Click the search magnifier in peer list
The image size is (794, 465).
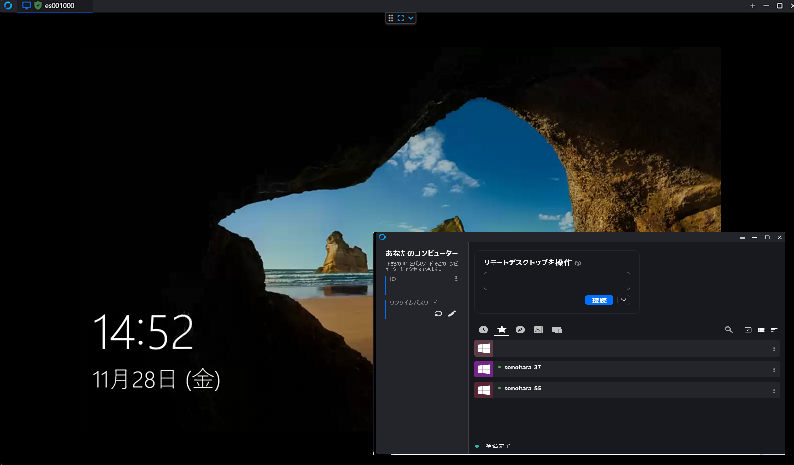point(729,330)
